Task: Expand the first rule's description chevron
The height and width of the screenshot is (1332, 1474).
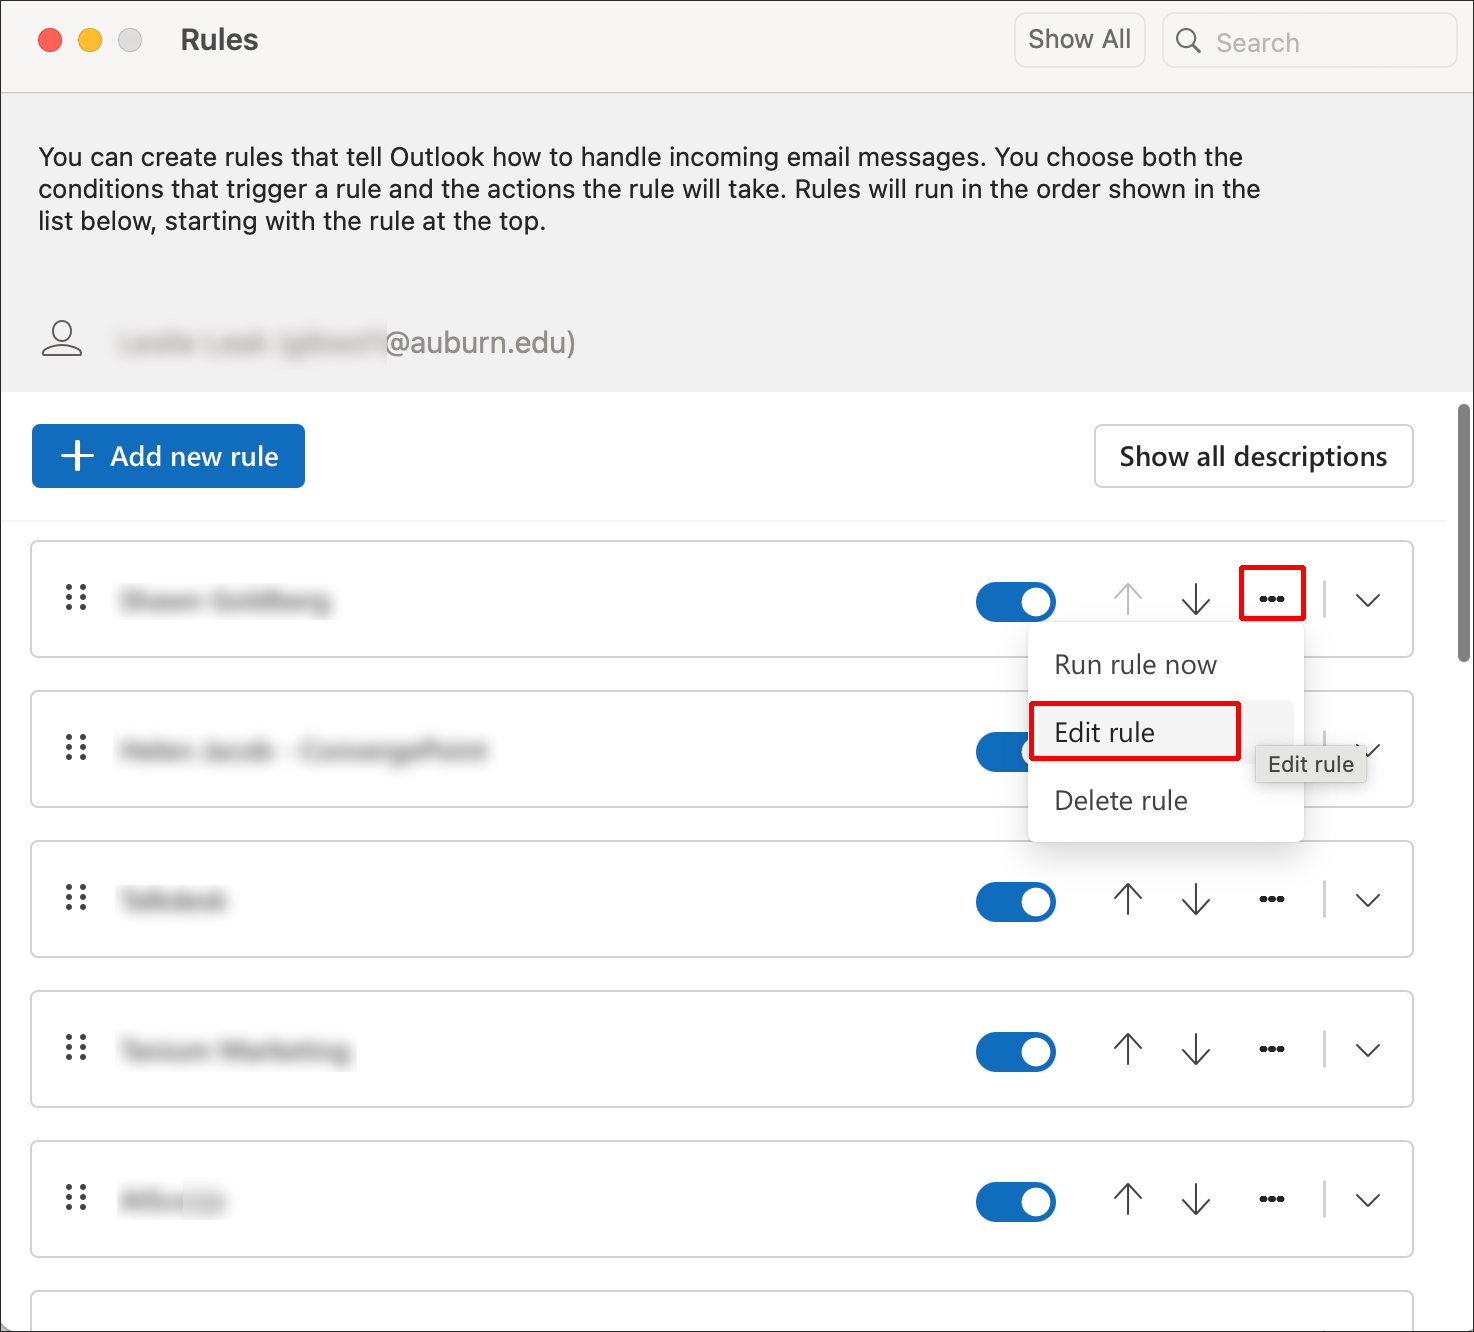Action: (x=1368, y=600)
